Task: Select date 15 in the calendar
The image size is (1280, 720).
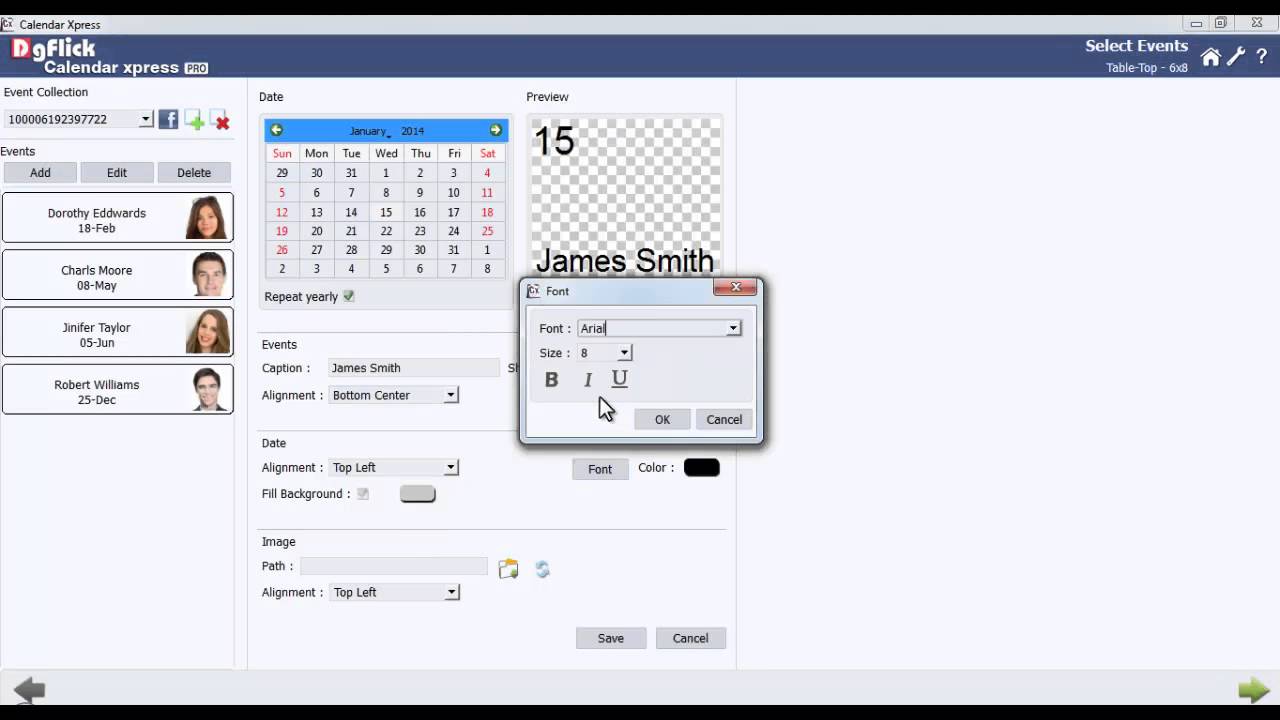Action: tap(385, 212)
